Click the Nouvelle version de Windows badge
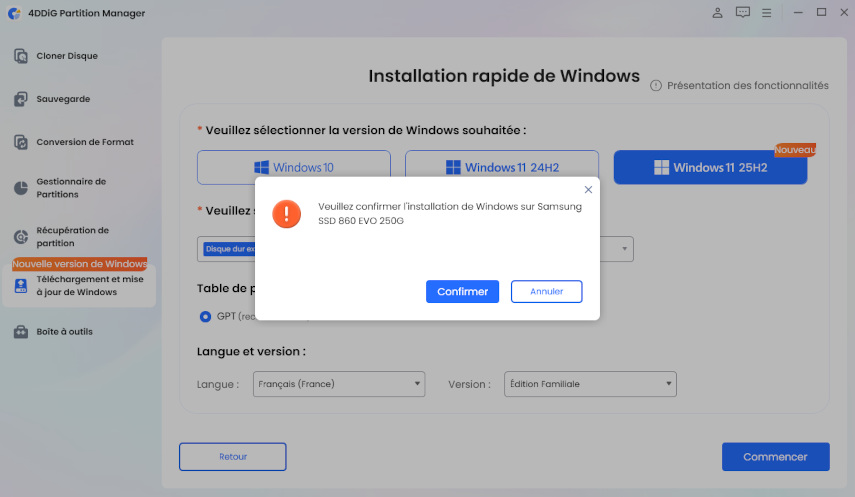Viewport: 855px width, 497px height. point(80,264)
